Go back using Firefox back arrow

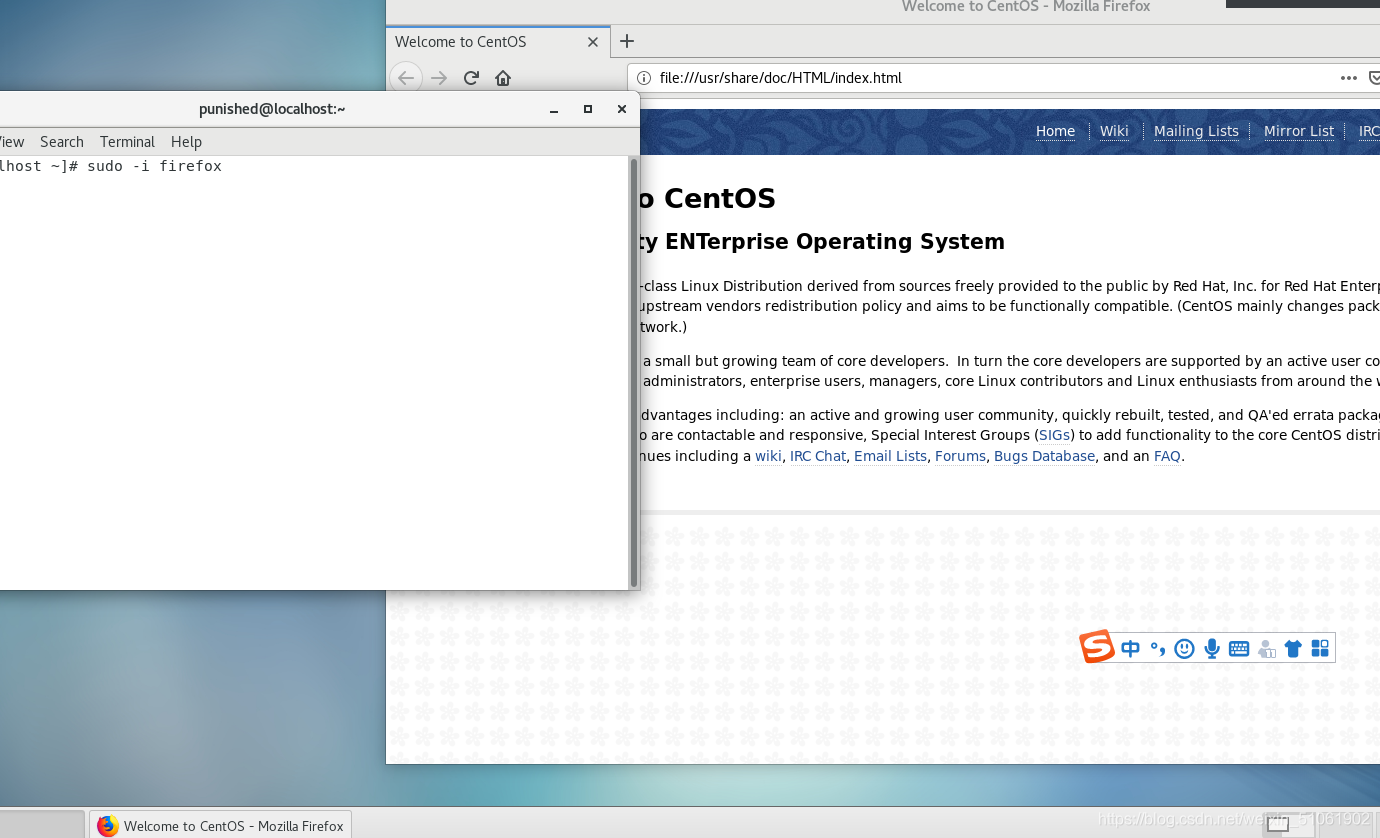pos(405,78)
